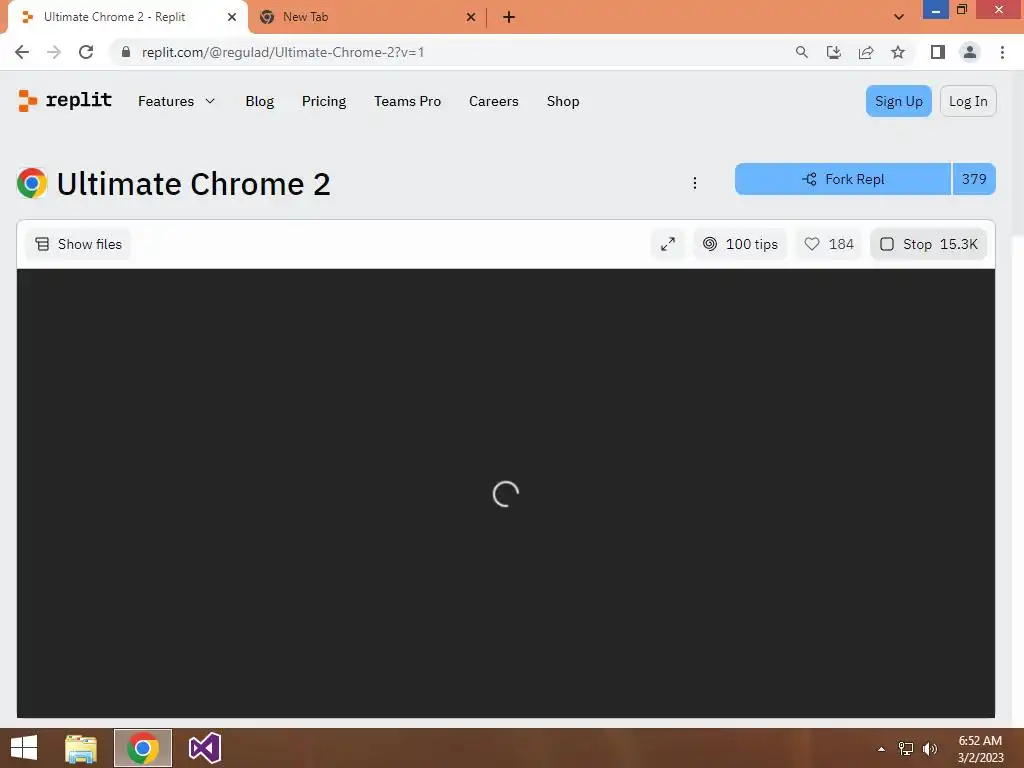The height and width of the screenshot is (768, 1024).
Task: Open File Explorer from the taskbar
Action: point(81,748)
